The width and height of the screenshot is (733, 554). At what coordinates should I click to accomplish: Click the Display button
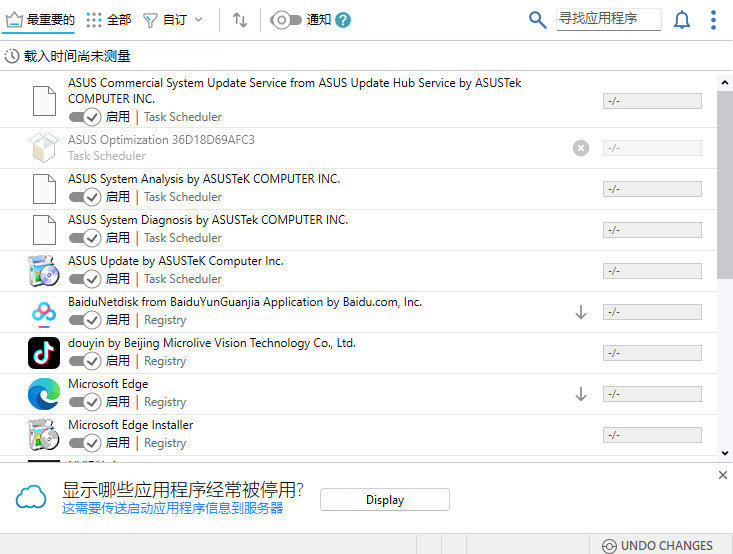point(385,500)
